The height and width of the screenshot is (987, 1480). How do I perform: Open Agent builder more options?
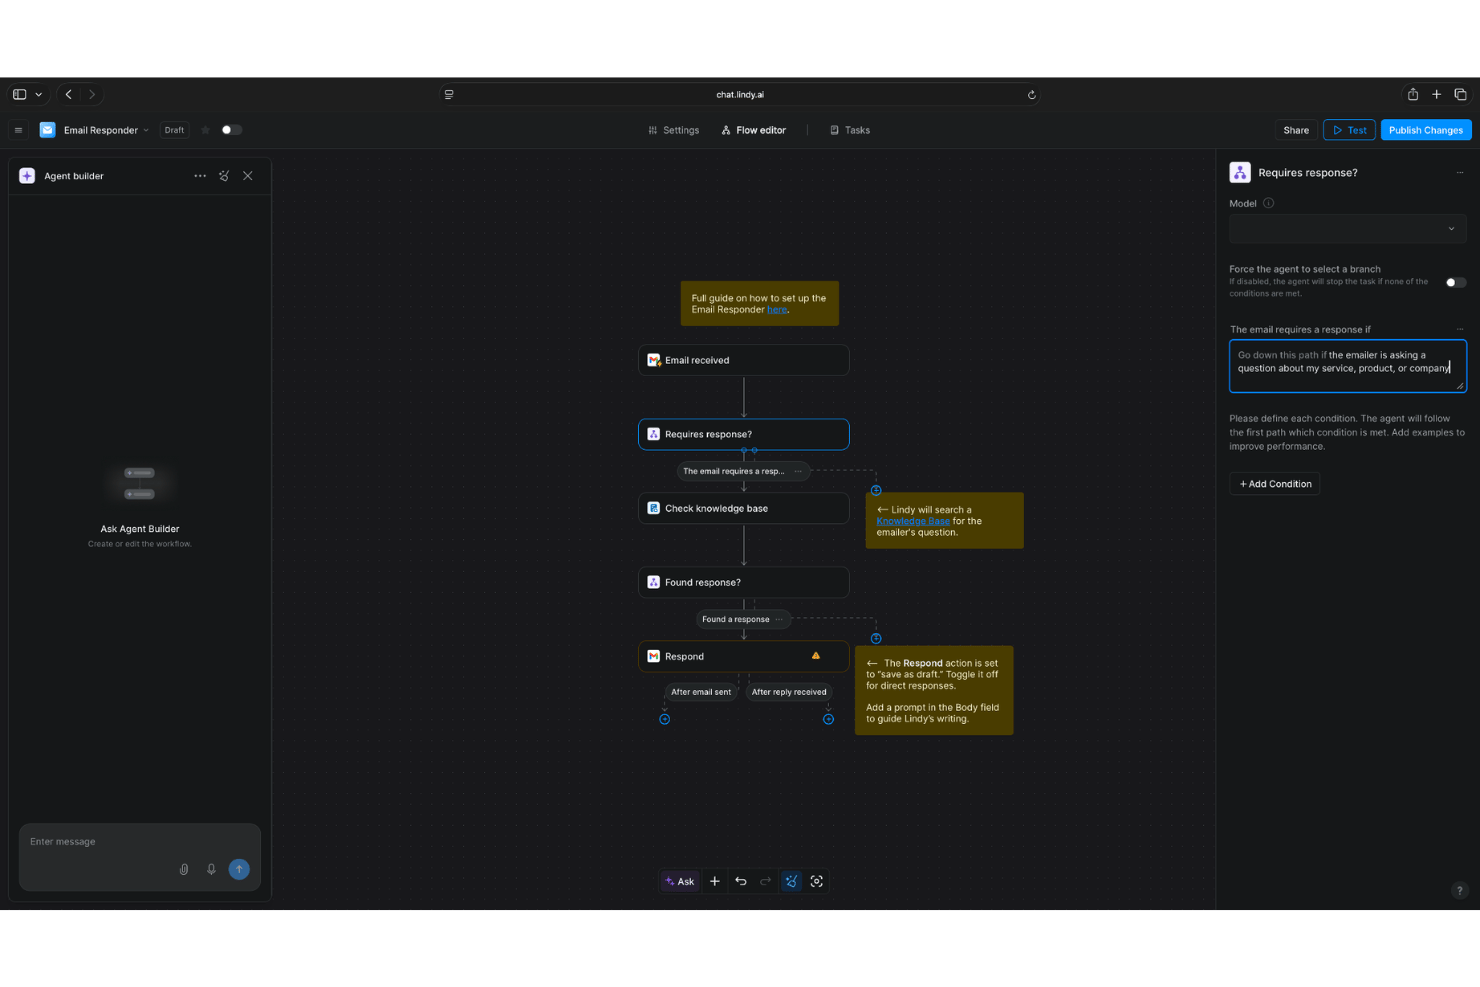click(x=200, y=176)
